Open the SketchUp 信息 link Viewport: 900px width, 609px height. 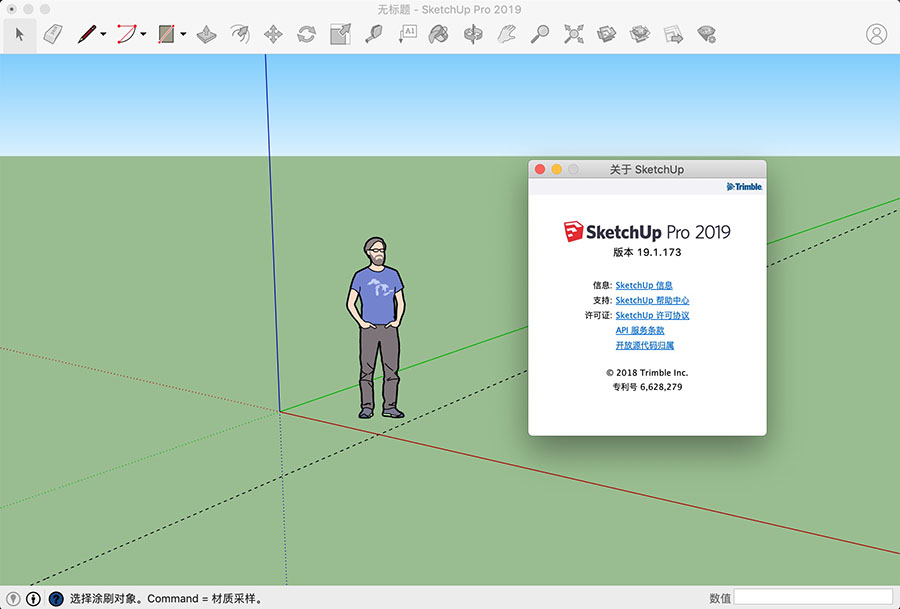[x=643, y=285]
